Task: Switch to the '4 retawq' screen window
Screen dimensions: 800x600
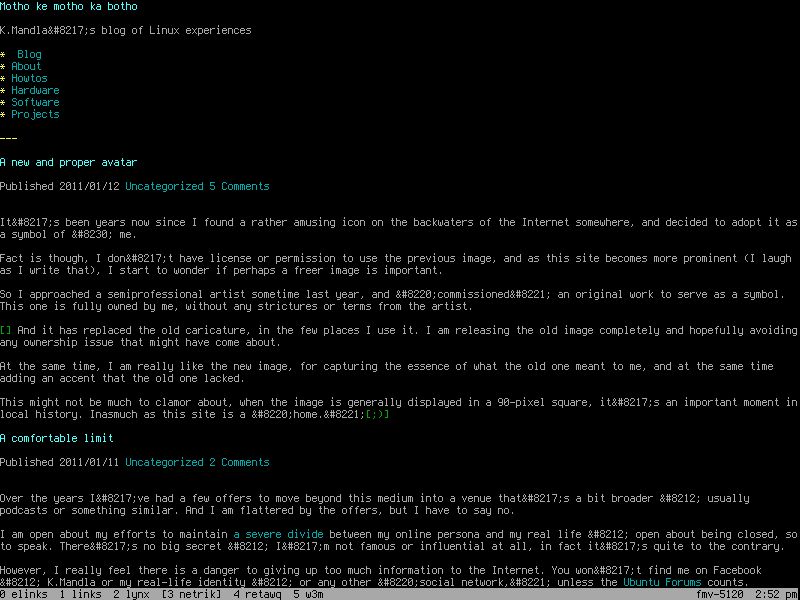Action: pos(257,594)
